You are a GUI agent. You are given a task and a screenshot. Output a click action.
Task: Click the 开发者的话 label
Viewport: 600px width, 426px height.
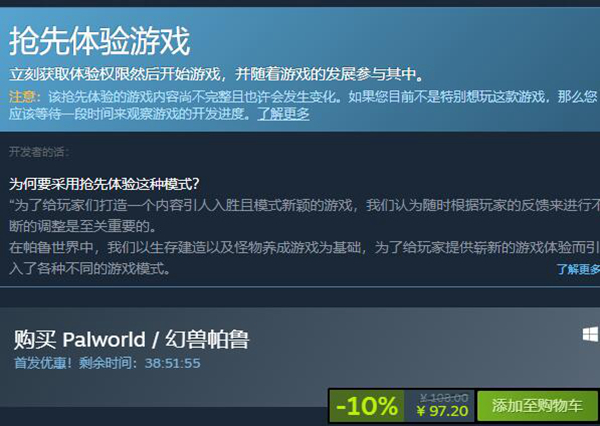tap(39, 152)
